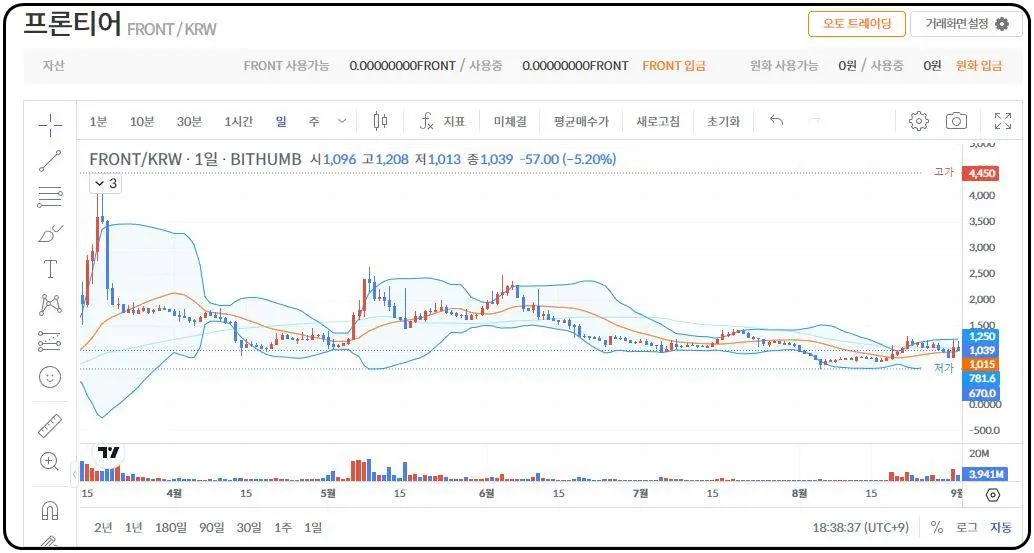This screenshot has width=1034, height=553.
Task: Click the 4,450 high price label
Action: 981,173
